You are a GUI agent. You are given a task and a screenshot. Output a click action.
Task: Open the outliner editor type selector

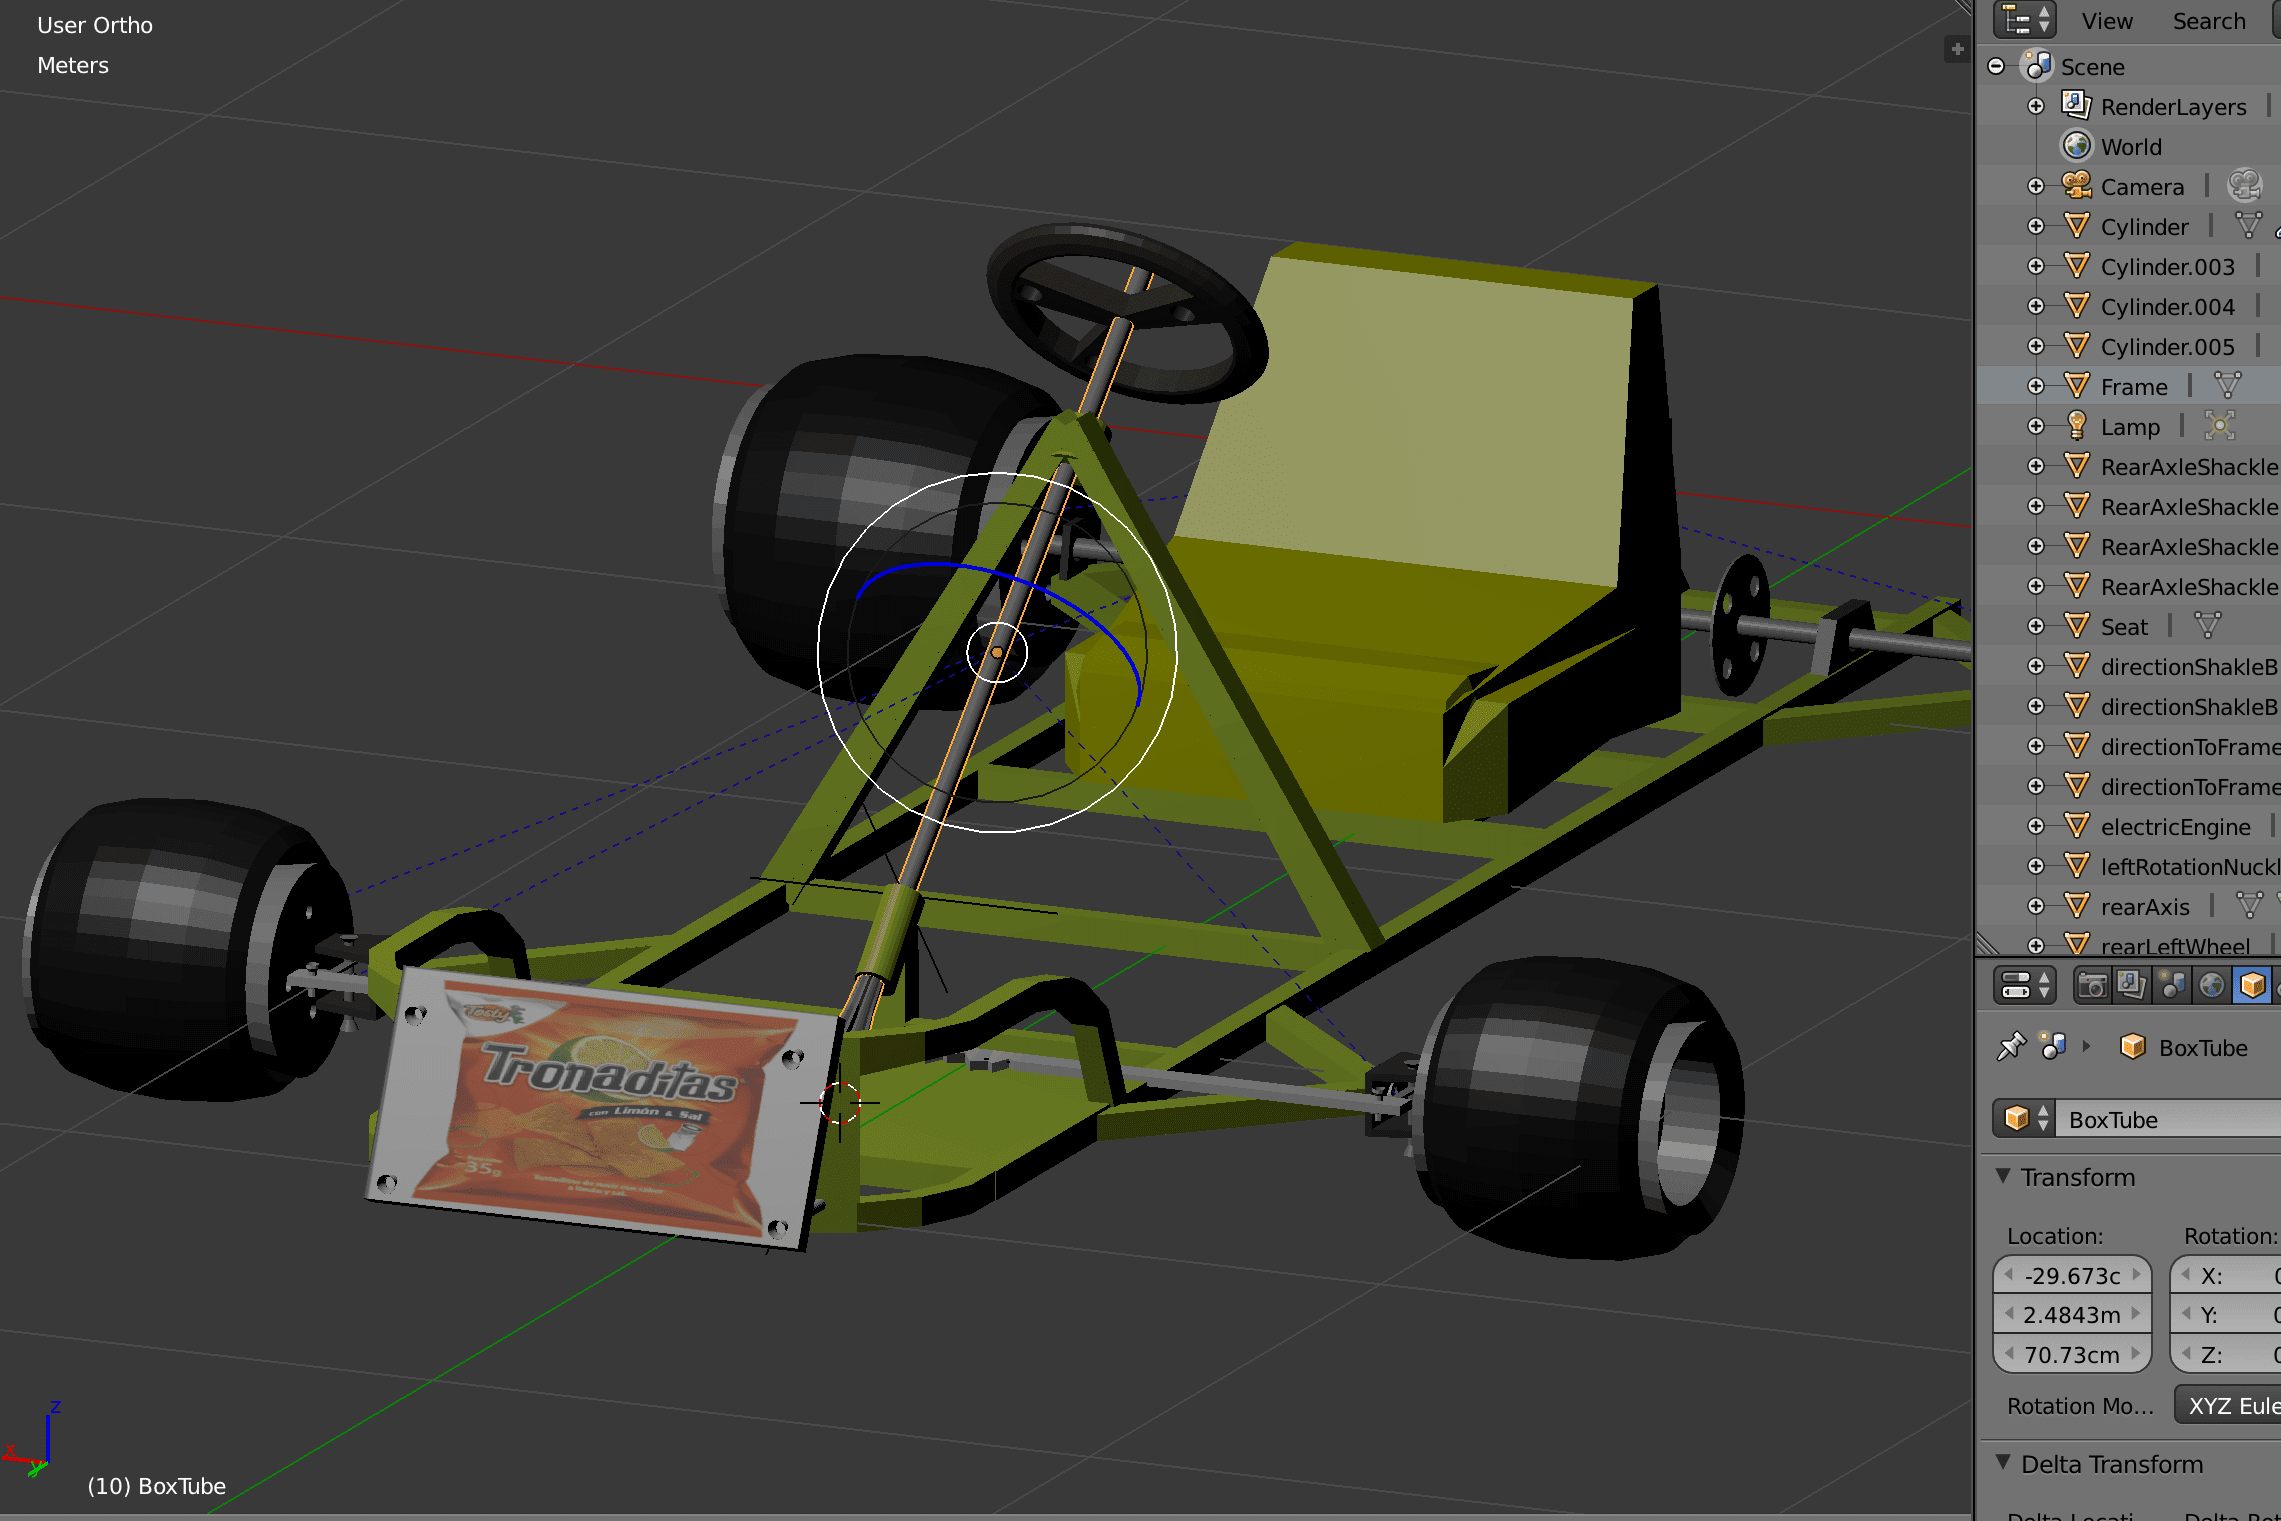coord(2025,20)
